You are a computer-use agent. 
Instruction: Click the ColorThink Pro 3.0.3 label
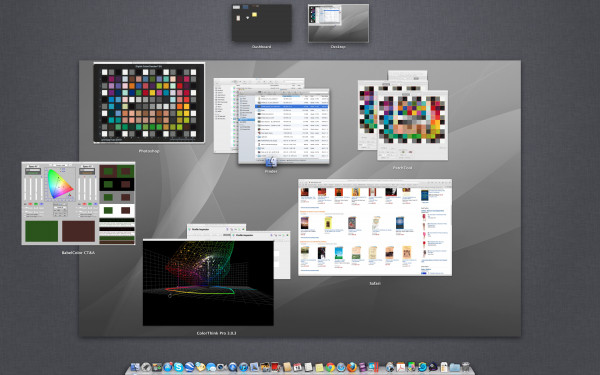(216, 333)
